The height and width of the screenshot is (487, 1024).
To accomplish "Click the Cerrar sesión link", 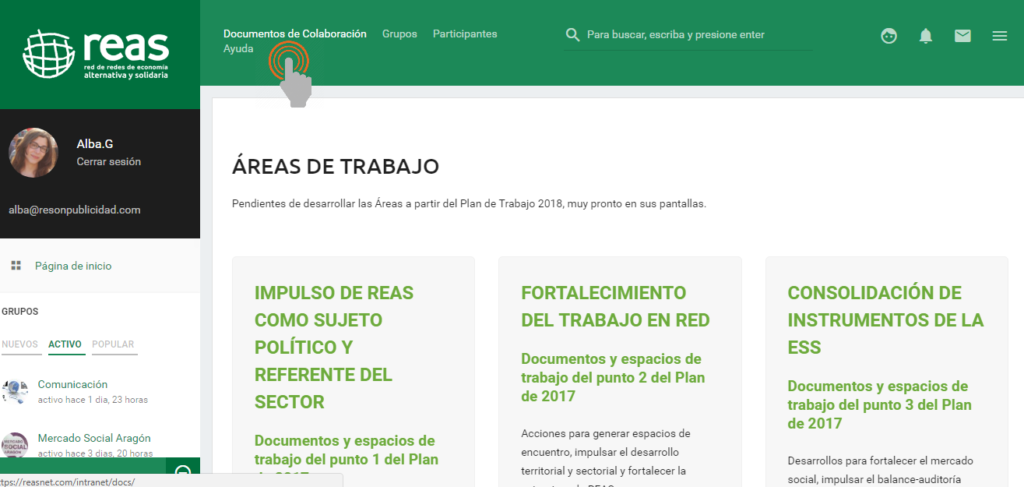I will click(108, 161).
